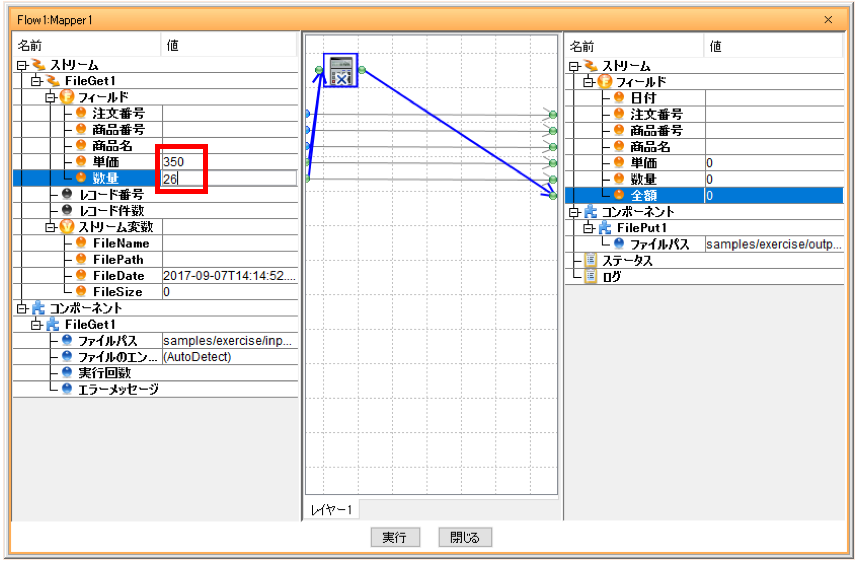Select the right 商品番号 field
Viewport: 856px width, 561px height.
(x=704, y=130)
